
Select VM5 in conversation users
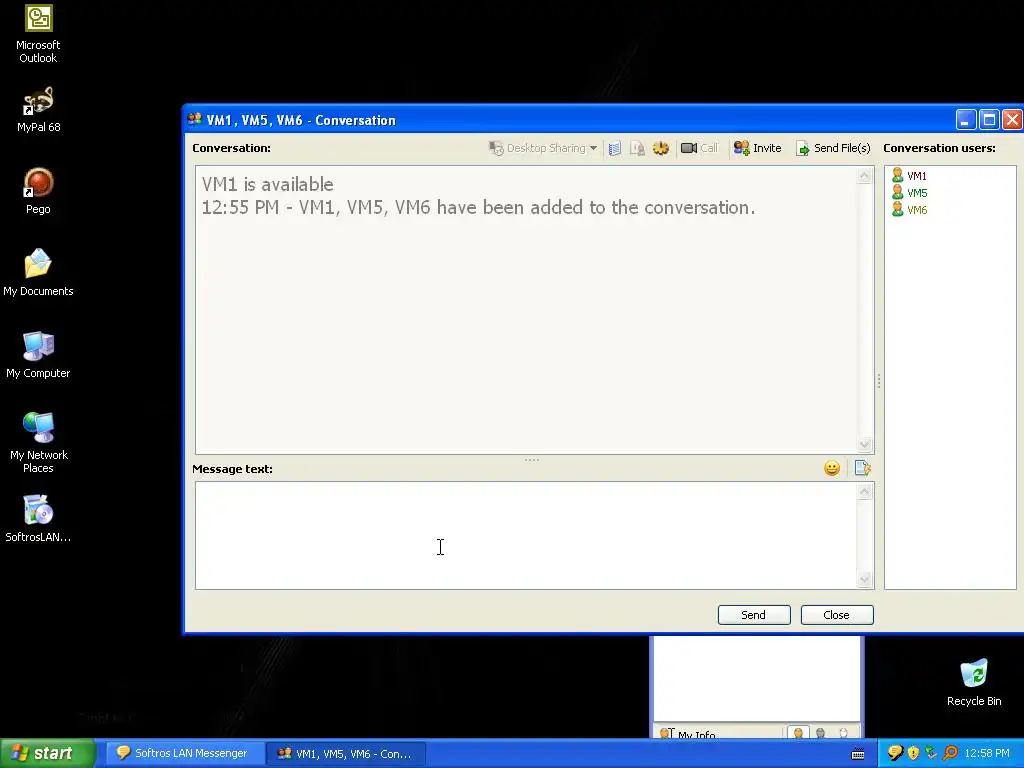tap(909, 193)
